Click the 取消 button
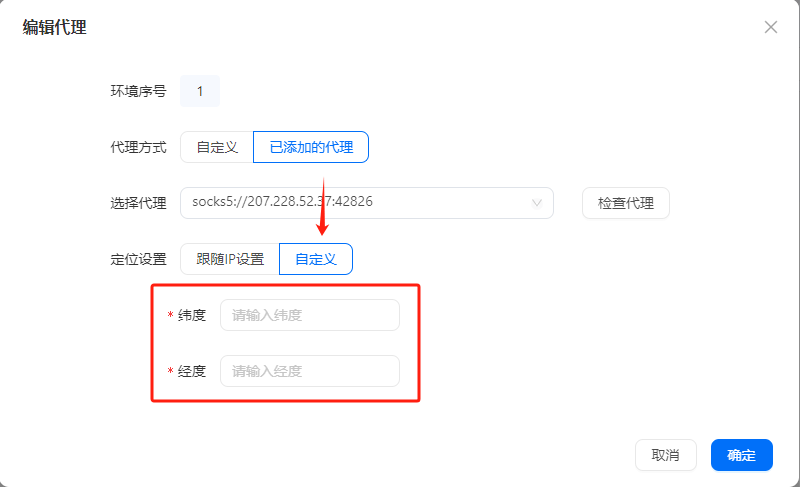 (x=665, y=455)
